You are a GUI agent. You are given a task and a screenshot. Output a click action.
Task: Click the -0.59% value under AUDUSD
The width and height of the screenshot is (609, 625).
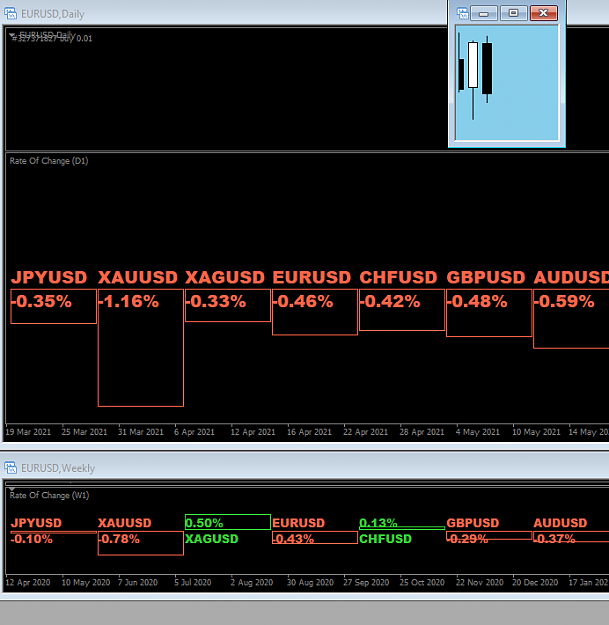pos(564,301)
